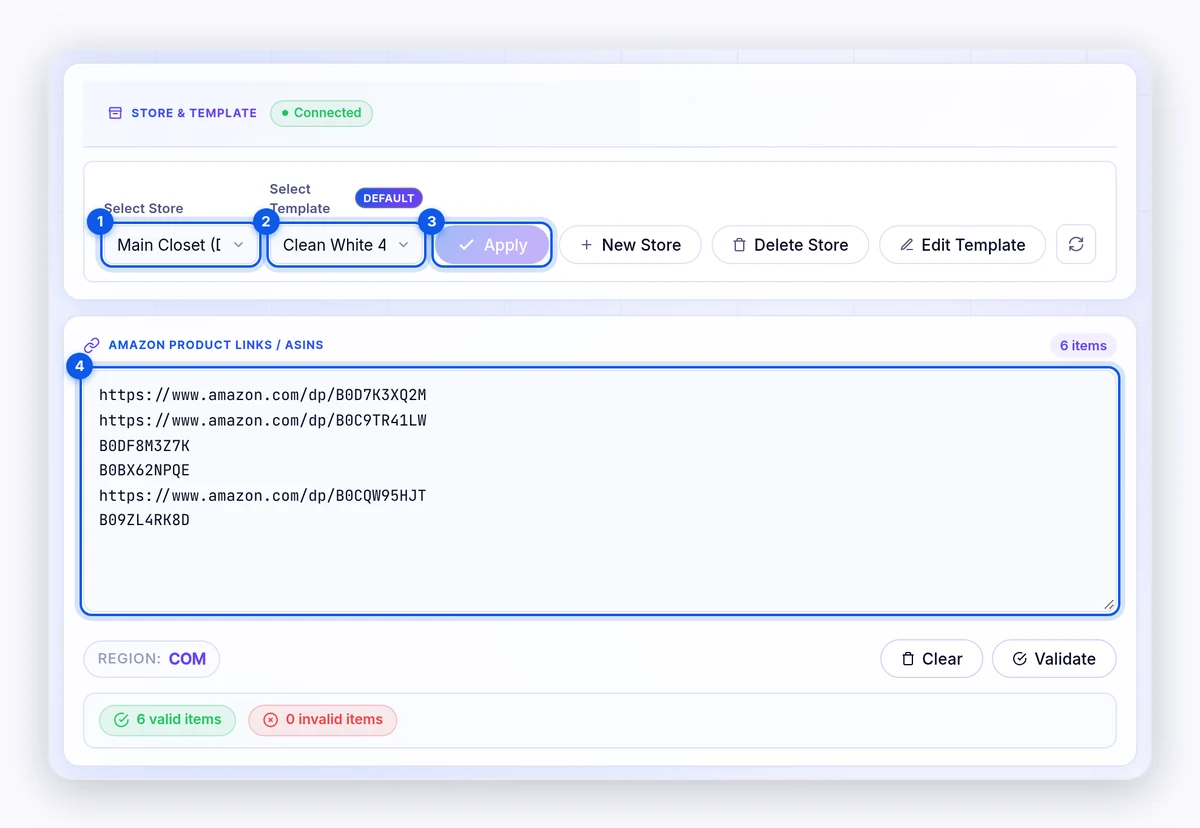Click the textarea resize handle
The width and height of the screenshot is (1200, 828).
click(1108, 604)
